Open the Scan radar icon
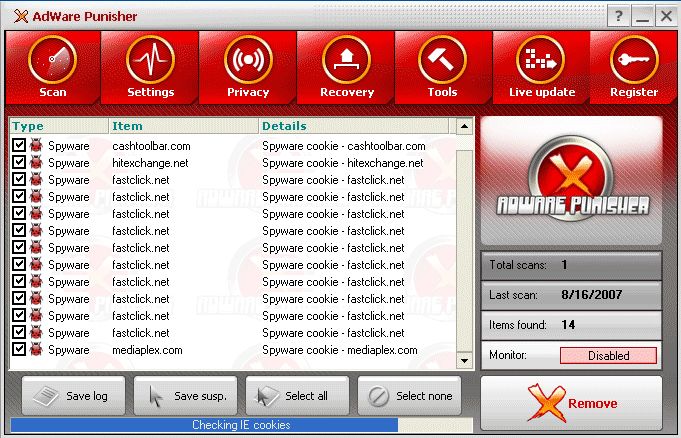Screen dimensions: 681x438 [x=53, y=60]
